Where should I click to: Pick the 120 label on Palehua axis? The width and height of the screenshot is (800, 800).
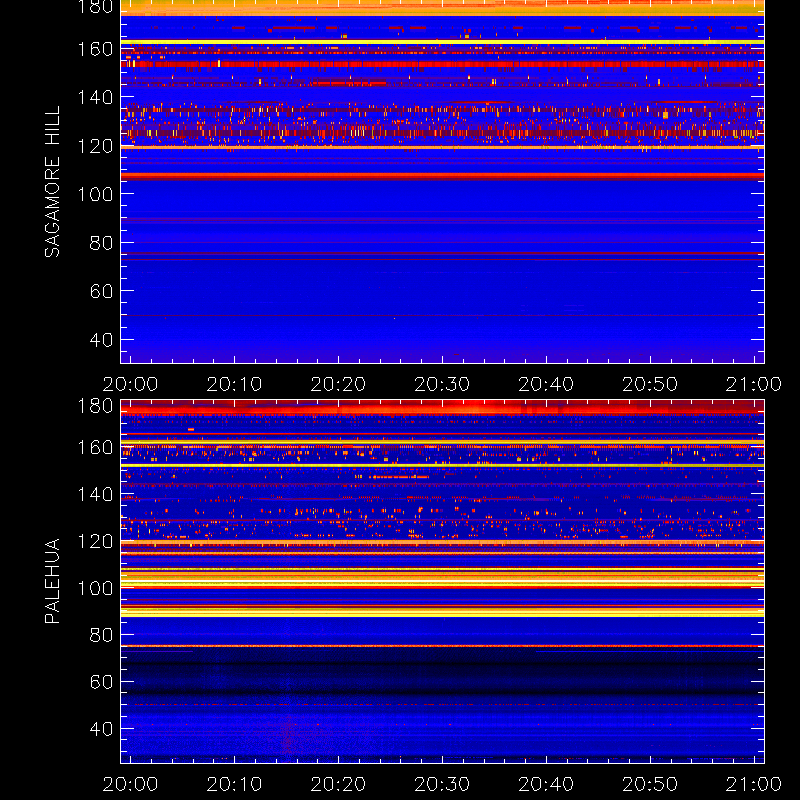[95, 541]
